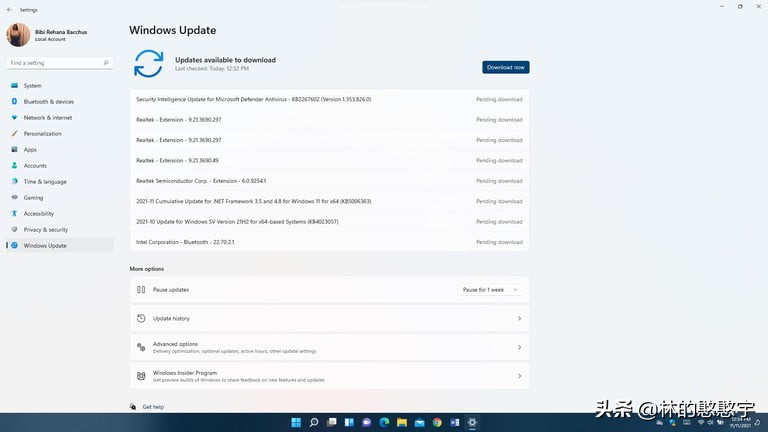Screen dimensions: 768x432
Task: Select the Intel Corporation Bluetooth 22.70.2.1 row
Action: pos(329,242)
